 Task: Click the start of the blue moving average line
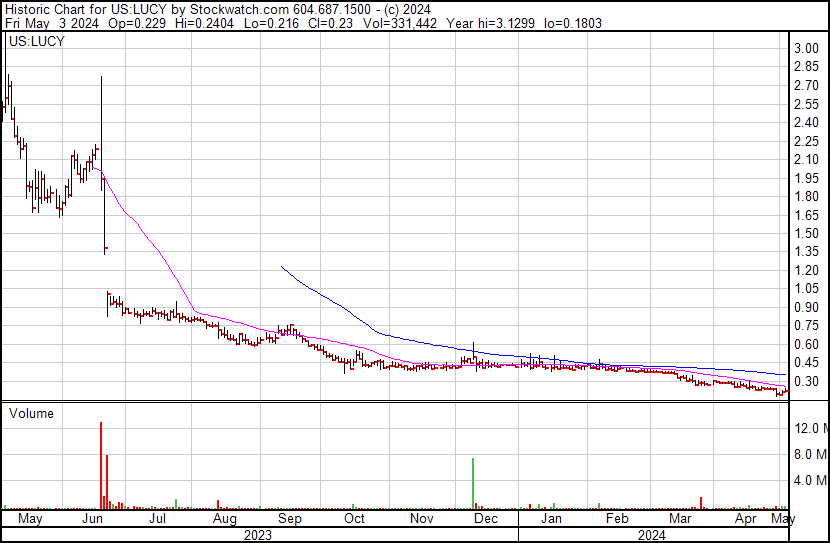(x=281, y=266)
